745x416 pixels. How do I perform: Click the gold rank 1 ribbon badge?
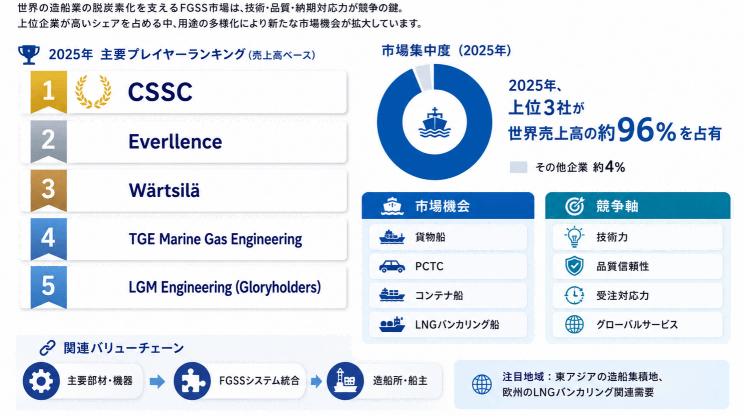48,92
